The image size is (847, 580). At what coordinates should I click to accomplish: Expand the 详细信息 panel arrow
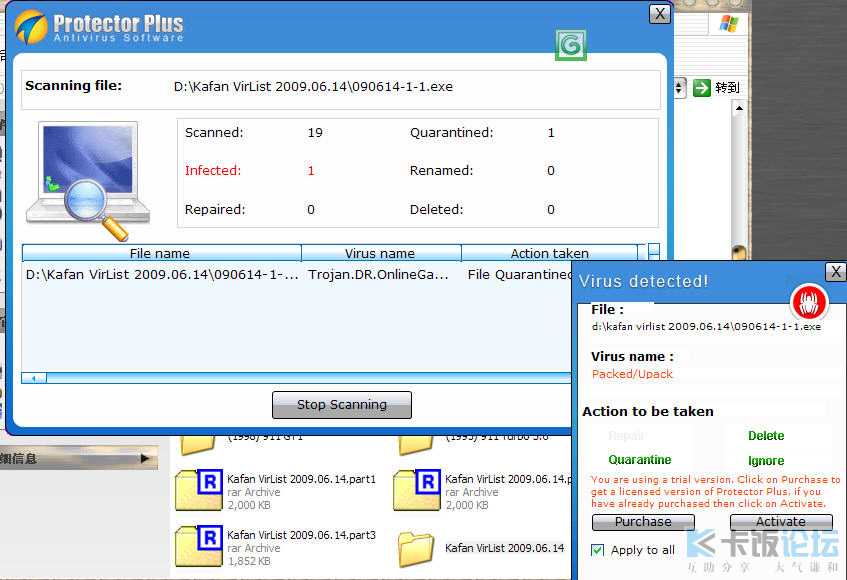(144, 458)
